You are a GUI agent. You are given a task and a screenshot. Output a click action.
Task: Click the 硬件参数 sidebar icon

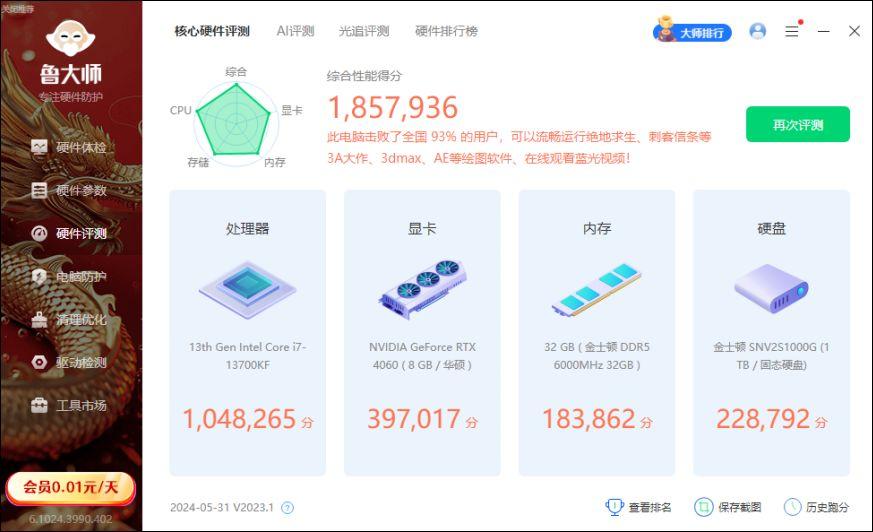[39, 190]
